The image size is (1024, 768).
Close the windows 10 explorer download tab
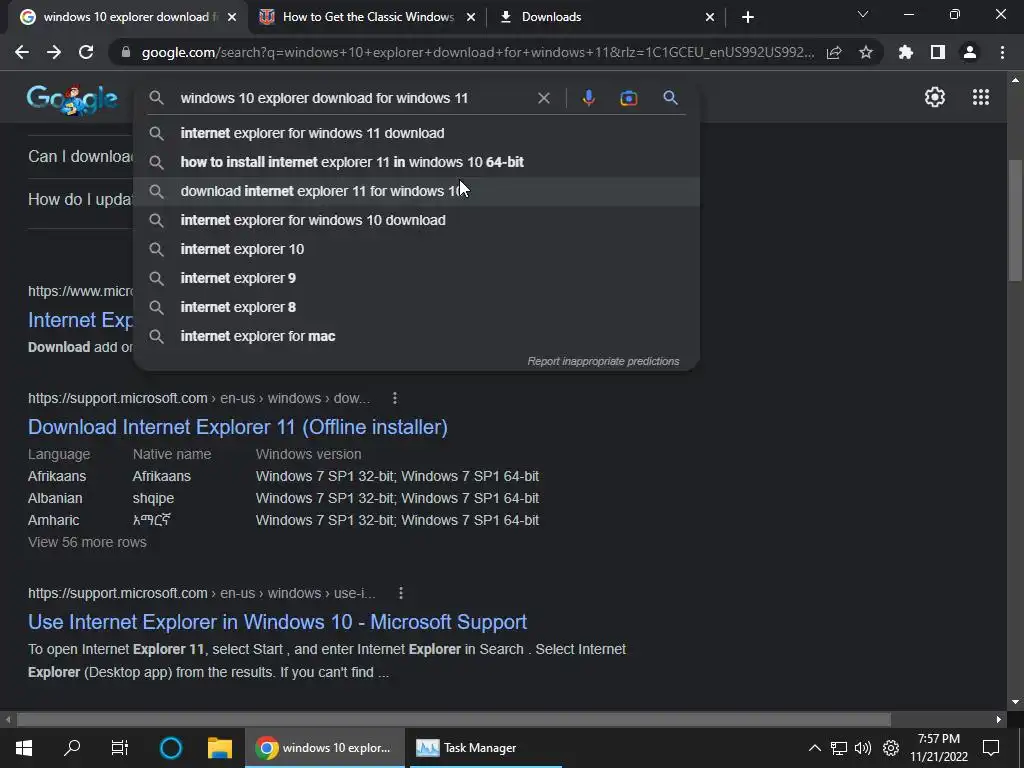point(232,17)
